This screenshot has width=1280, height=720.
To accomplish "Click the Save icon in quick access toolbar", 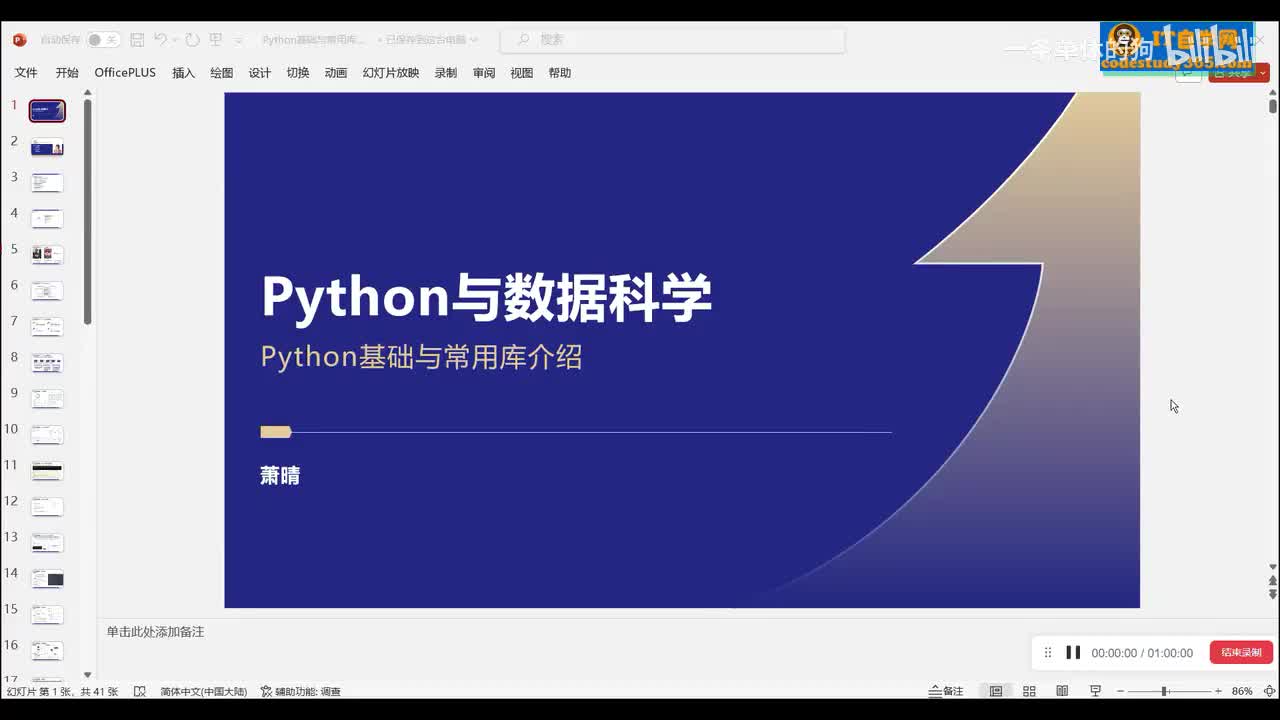I will 137,40.
